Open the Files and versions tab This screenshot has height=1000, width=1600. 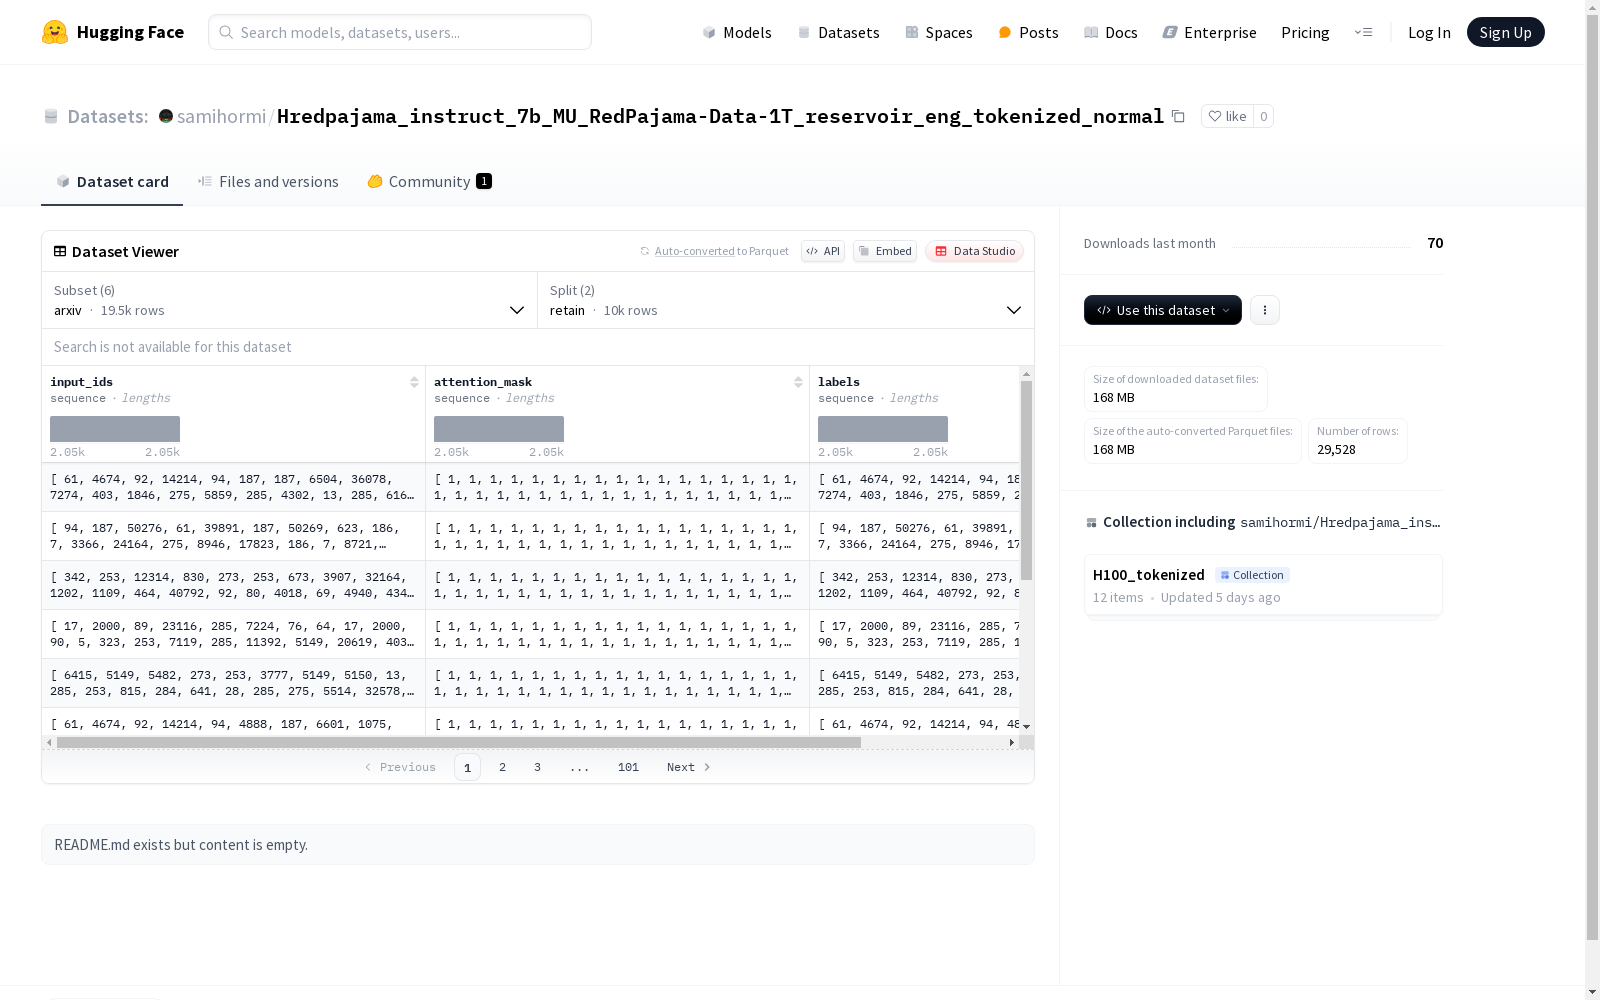[268, 181]
